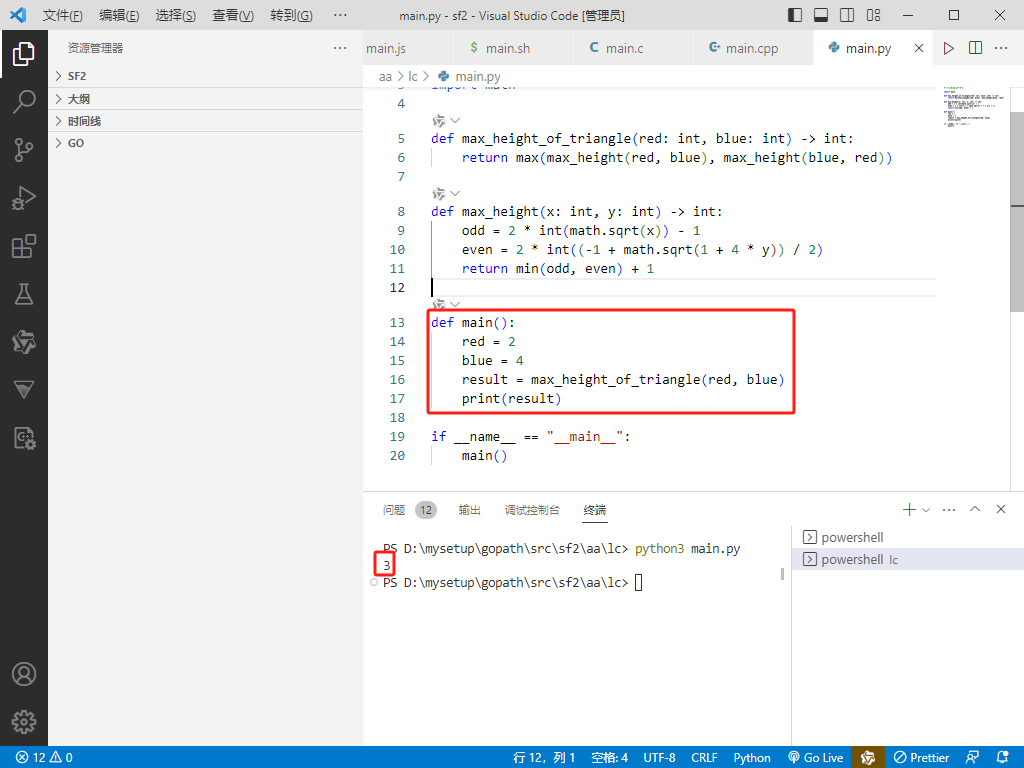Image resolution: width=1024 pixels, height=768 pixels.
Task: Switch to the main.sh tab
Action: pyautogui.click(x=513, y=48)
